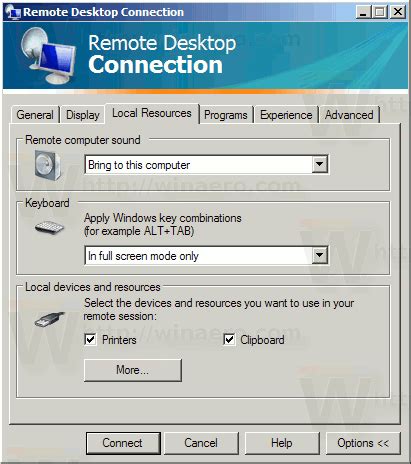Close the Remote Desktop Connection window
Screen dimensions: 411x464
tap(398, 12)
